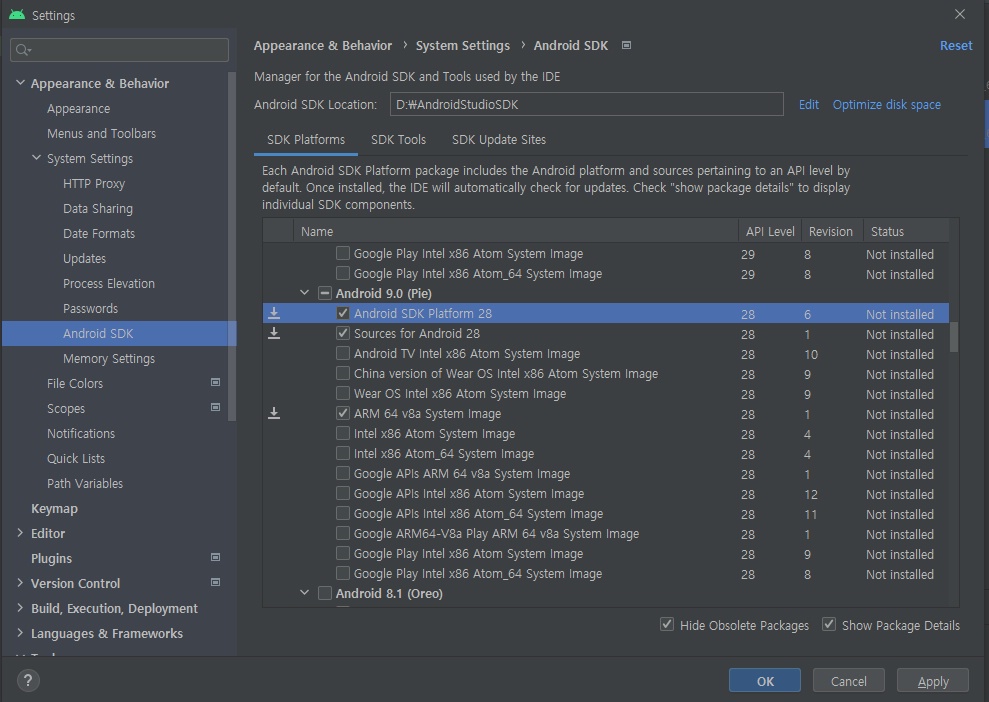Check Android TV Intel x86 Atom System Image

pos(342,353)
